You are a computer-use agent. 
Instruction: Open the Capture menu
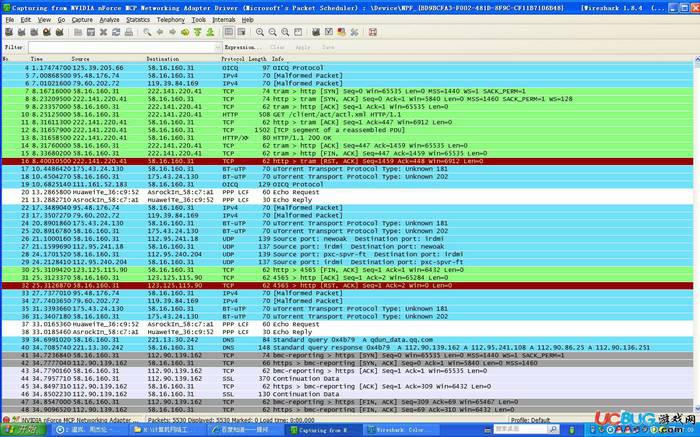(82, 20)
